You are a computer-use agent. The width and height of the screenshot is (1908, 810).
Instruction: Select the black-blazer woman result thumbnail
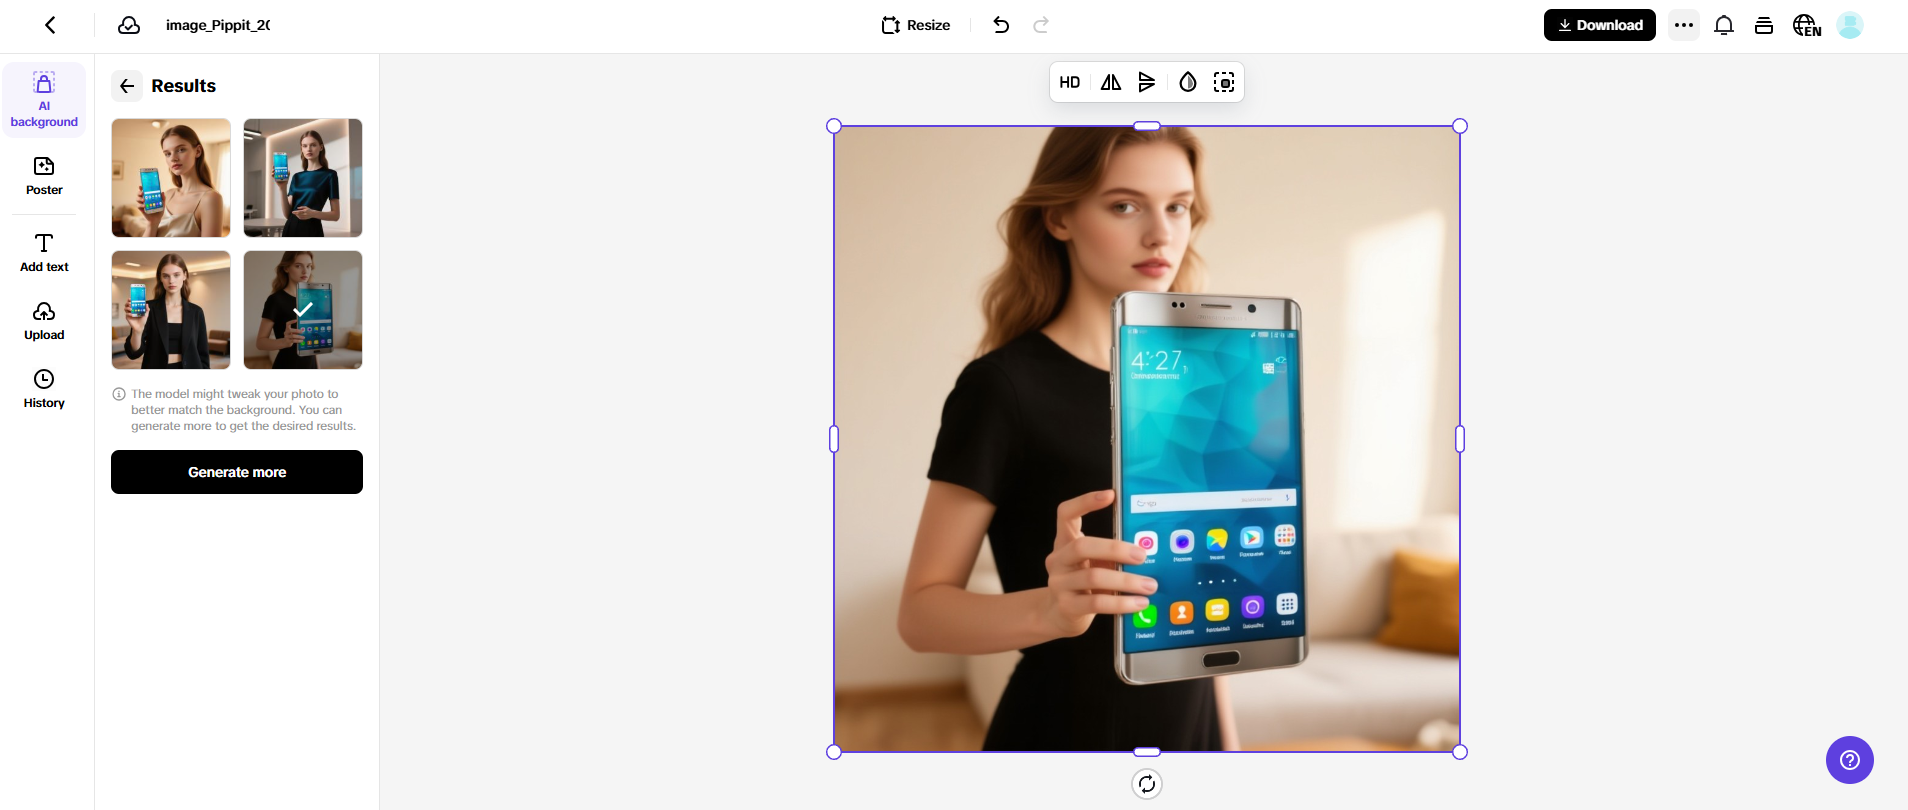coord(171,310)
